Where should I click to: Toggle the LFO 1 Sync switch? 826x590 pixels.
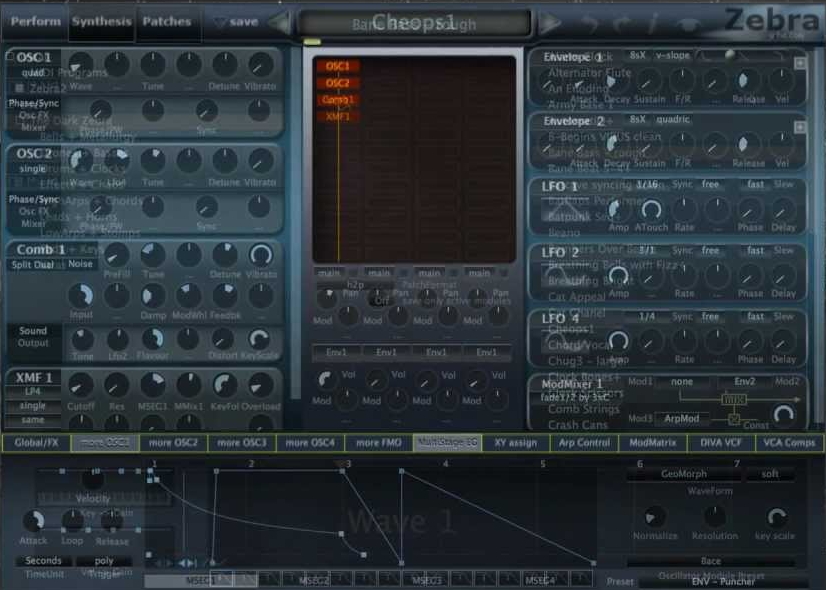coord(682,184)
